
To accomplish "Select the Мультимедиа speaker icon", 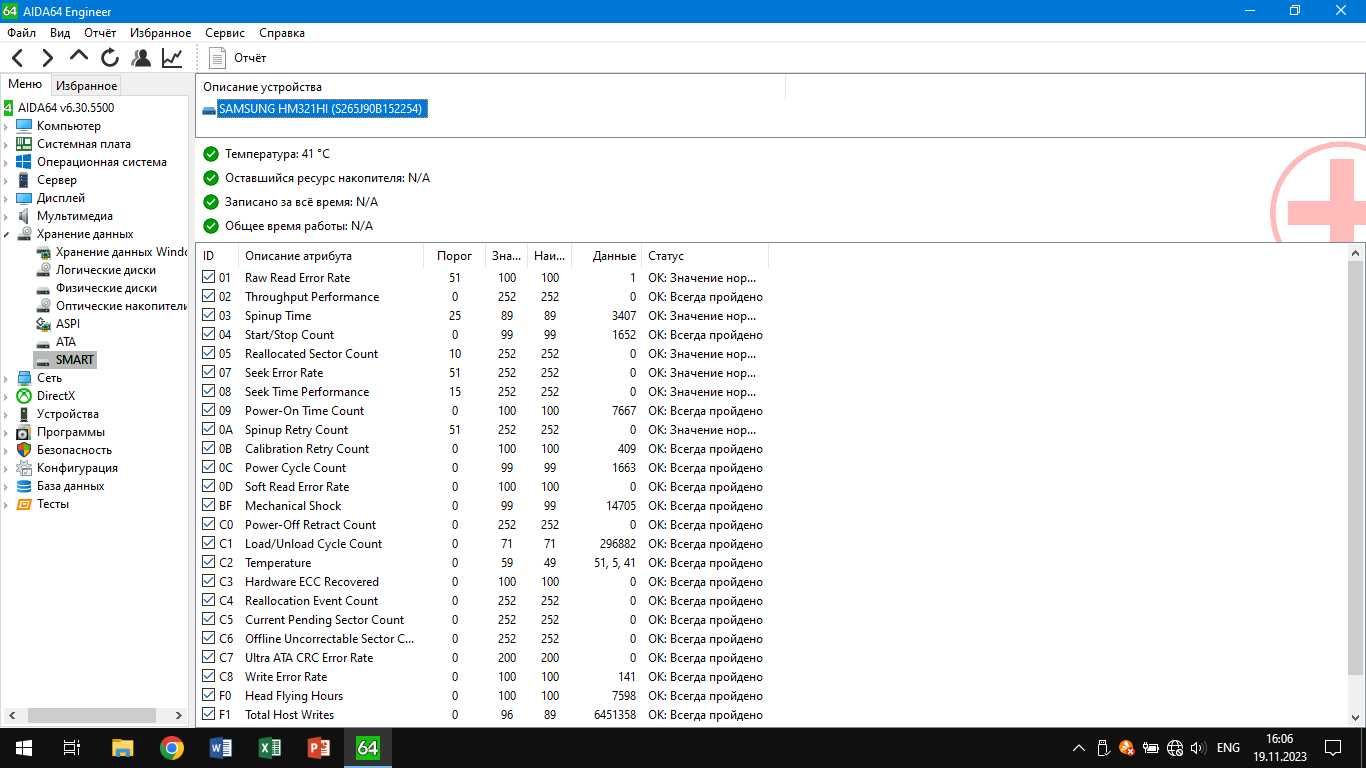I will point(24,216).
